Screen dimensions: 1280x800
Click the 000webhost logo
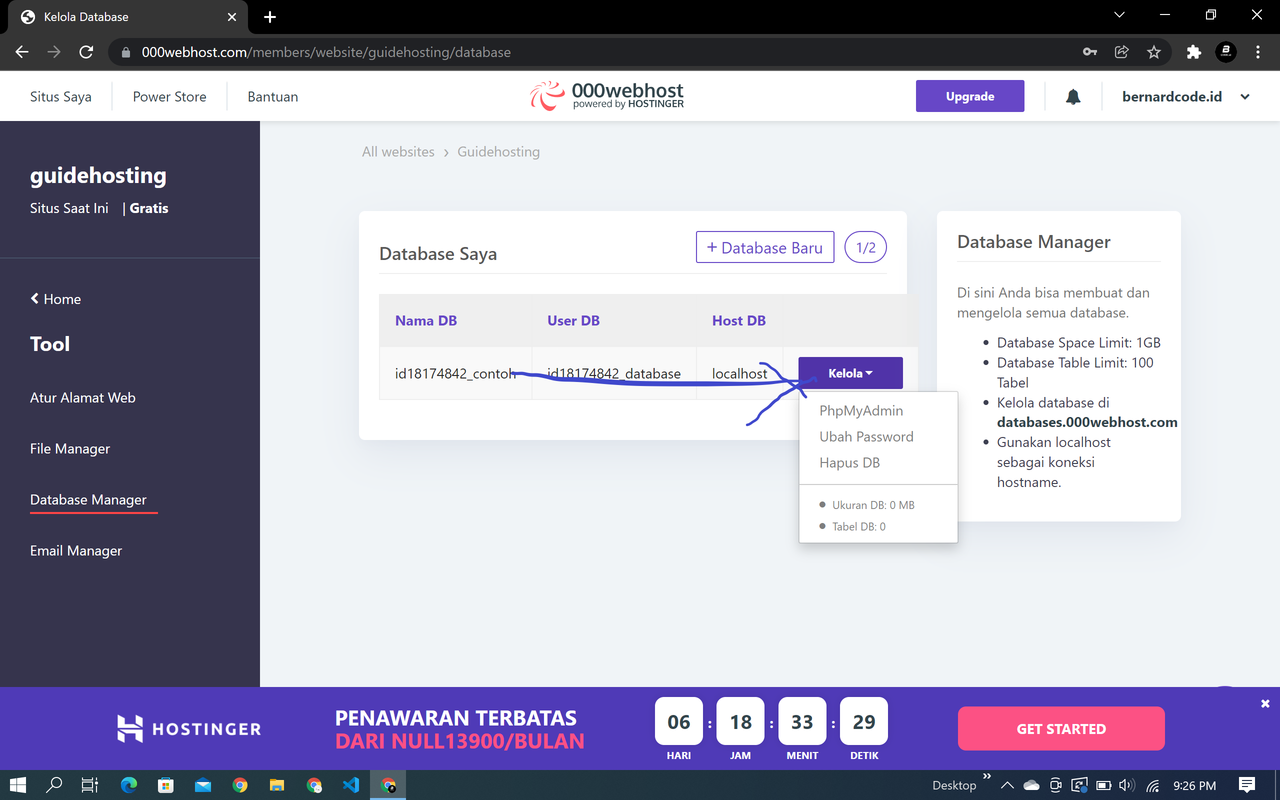coord(607,96)
